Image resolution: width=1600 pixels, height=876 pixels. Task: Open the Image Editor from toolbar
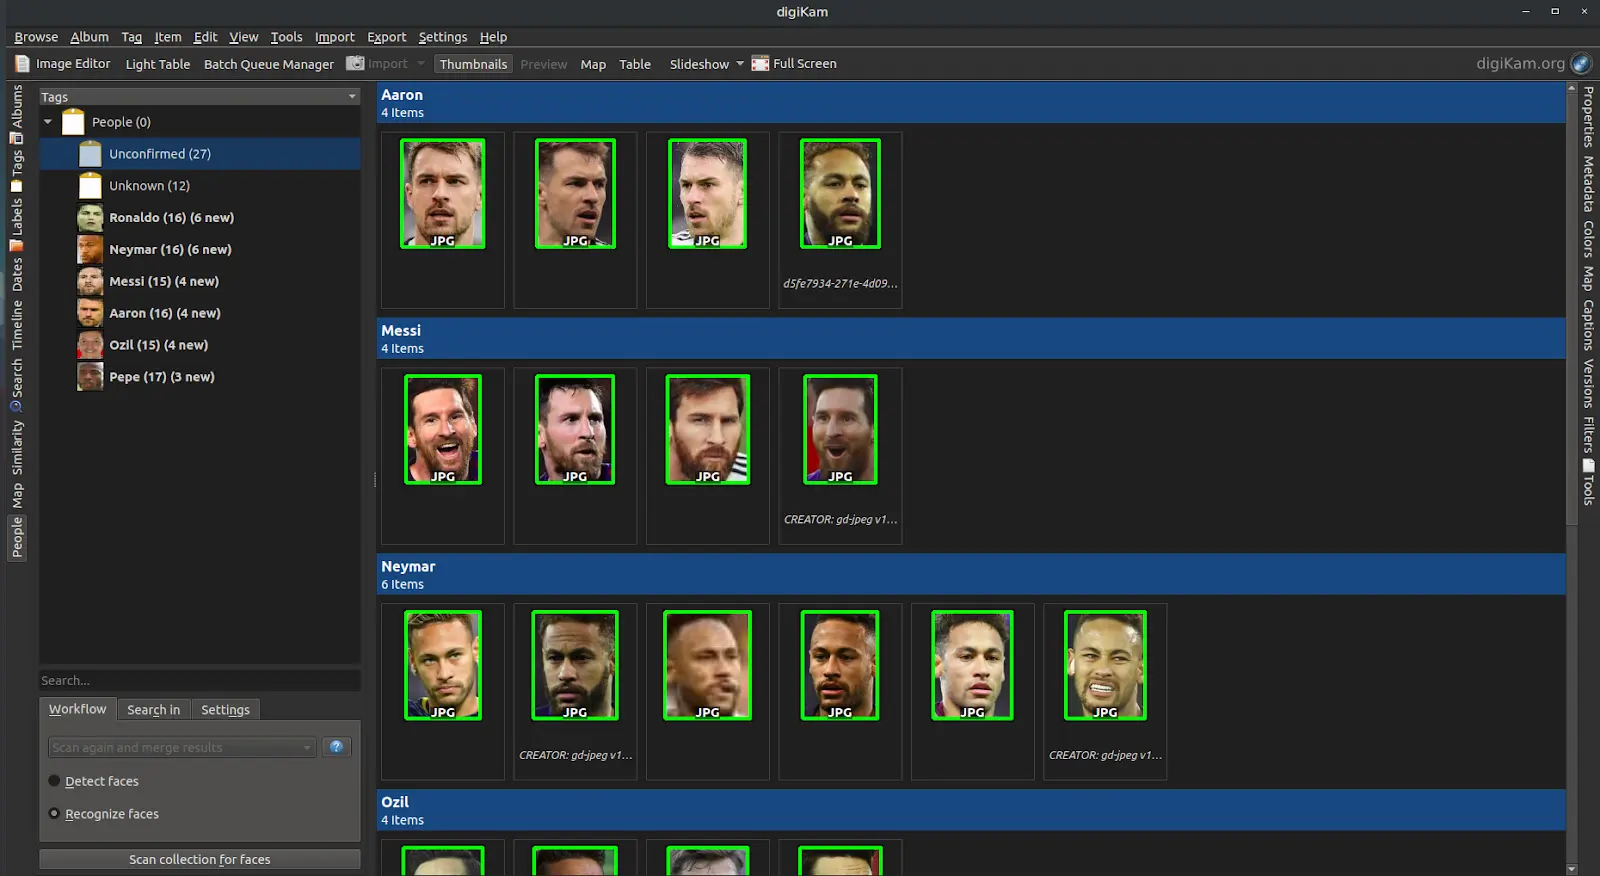(63, 64)
